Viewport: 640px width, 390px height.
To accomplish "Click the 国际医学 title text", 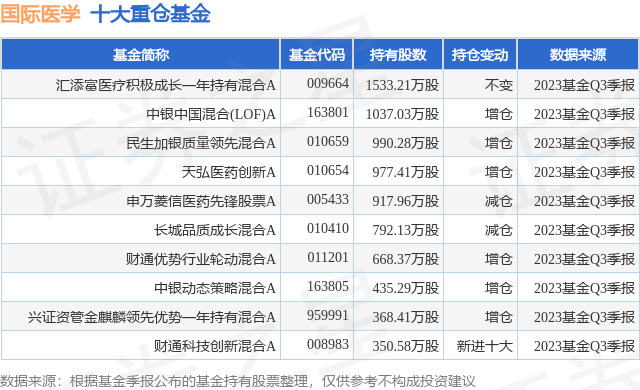I will point(40,14).
